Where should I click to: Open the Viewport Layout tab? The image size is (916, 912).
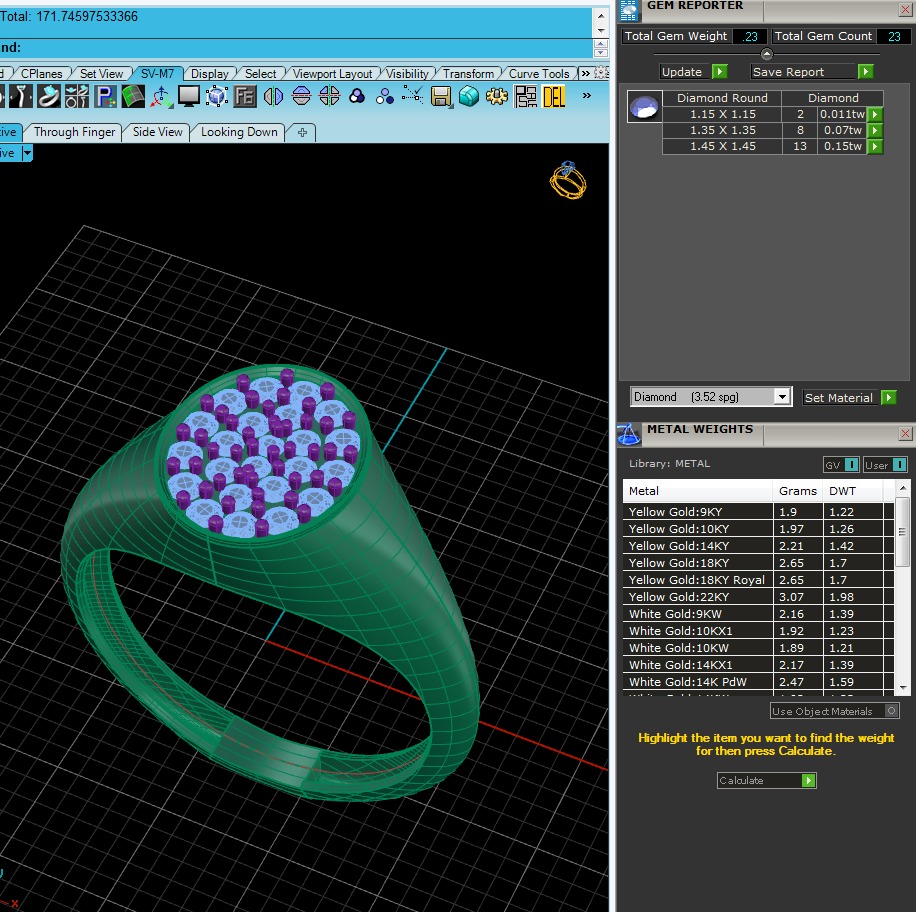point(332,74)
